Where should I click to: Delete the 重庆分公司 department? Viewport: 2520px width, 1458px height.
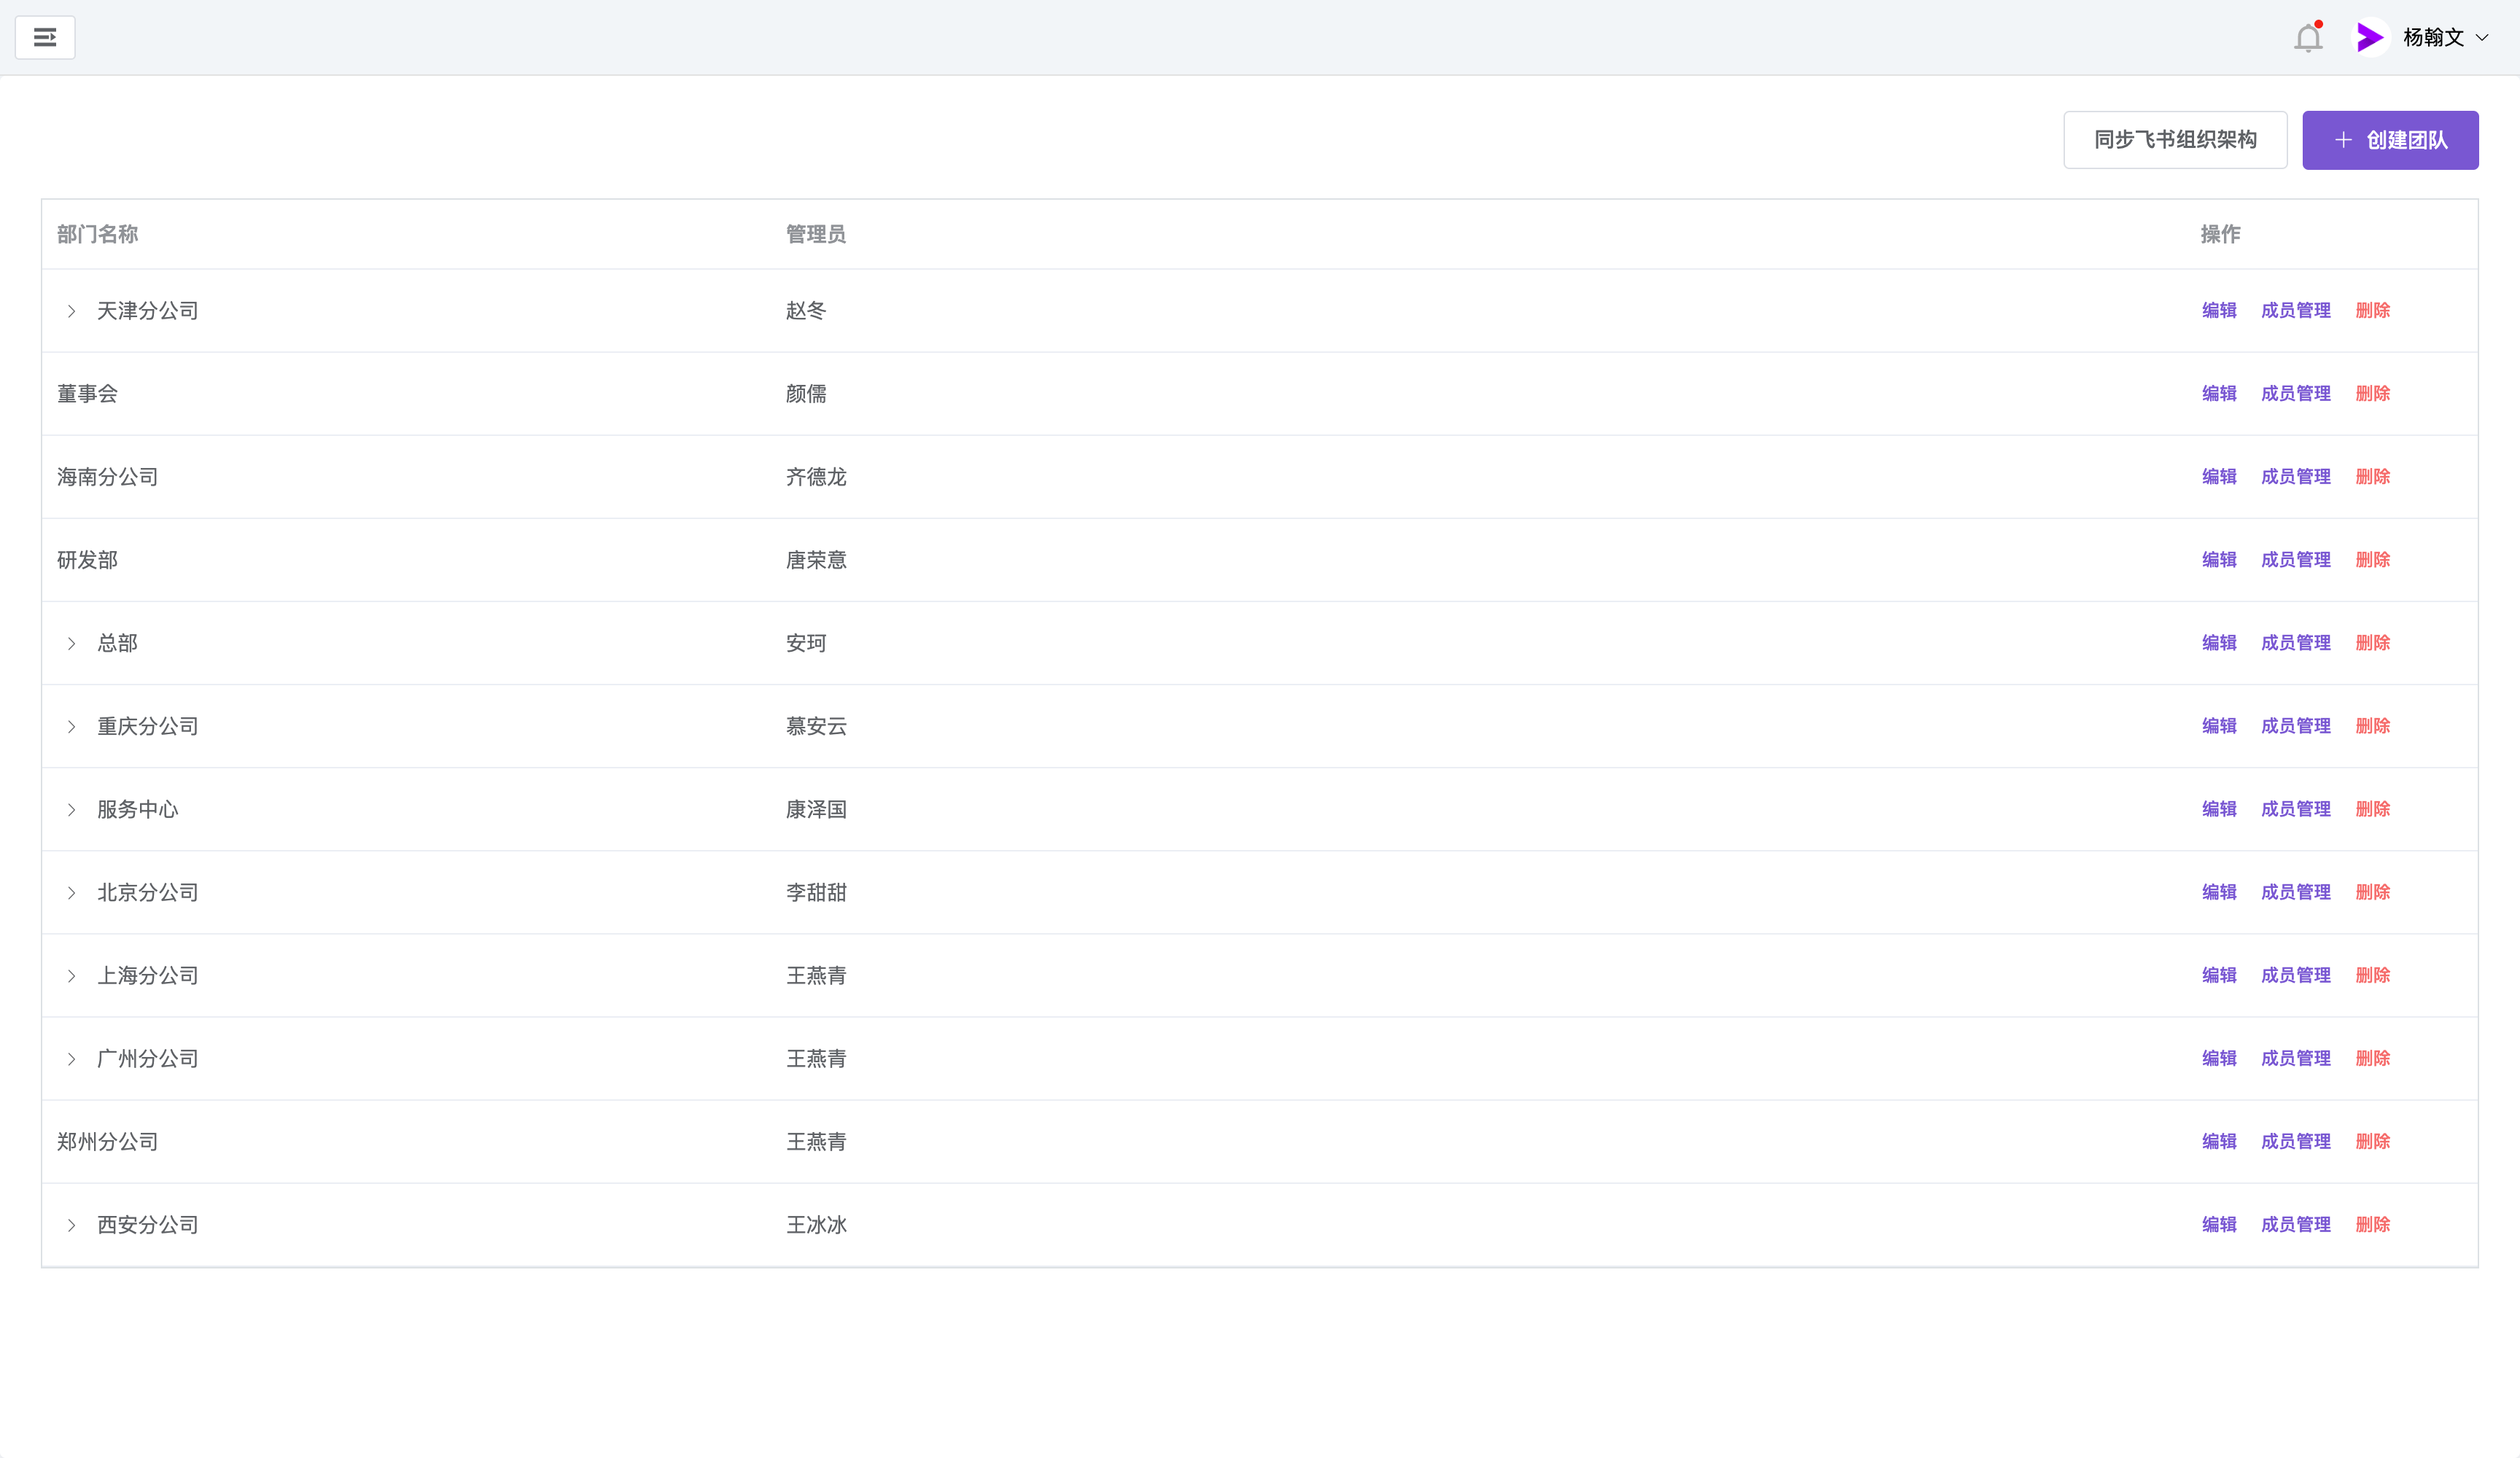[2372, 725]
